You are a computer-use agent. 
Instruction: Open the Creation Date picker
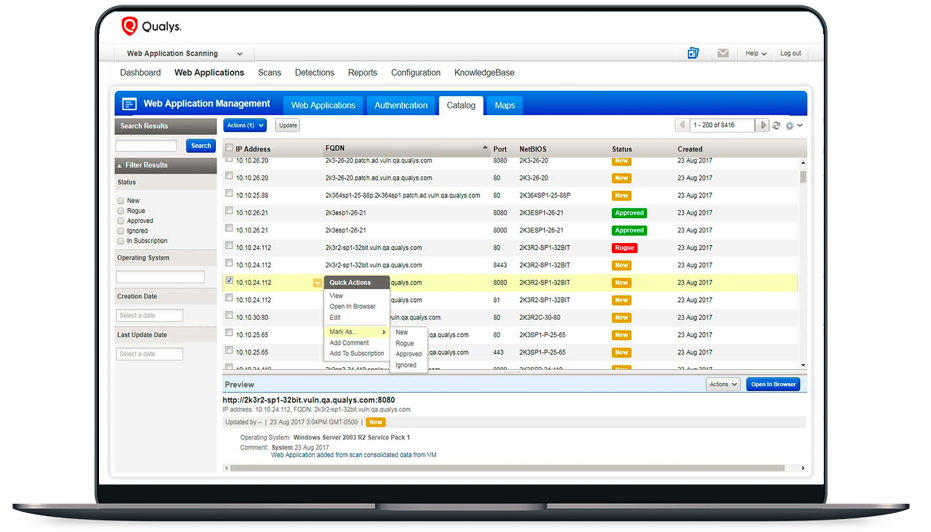(150, 315)
